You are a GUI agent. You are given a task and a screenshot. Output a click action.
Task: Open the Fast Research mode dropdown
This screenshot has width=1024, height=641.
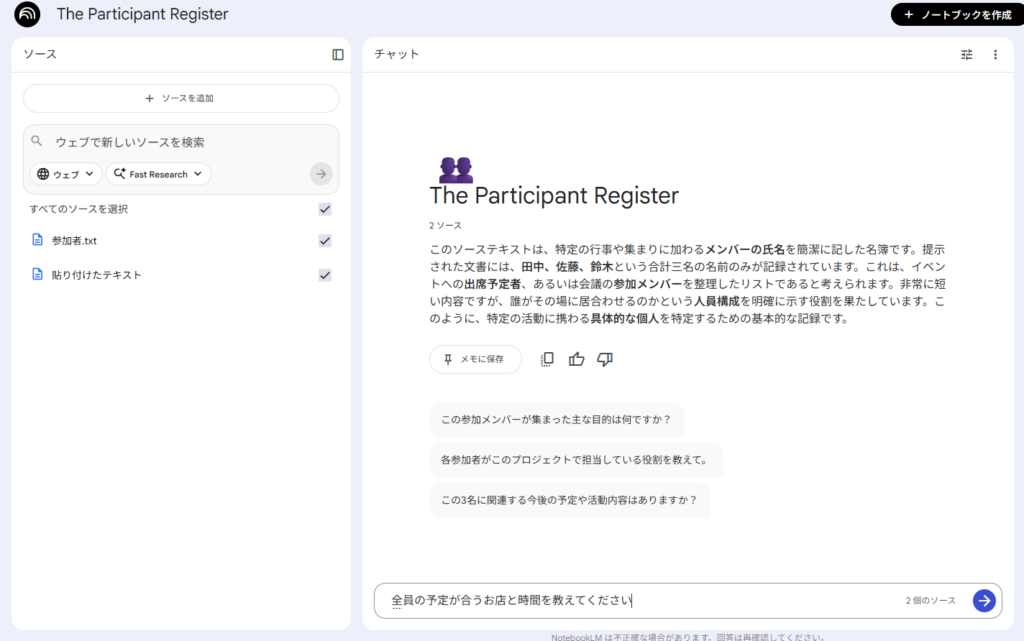pyautogui.click(x=158, y=174)
